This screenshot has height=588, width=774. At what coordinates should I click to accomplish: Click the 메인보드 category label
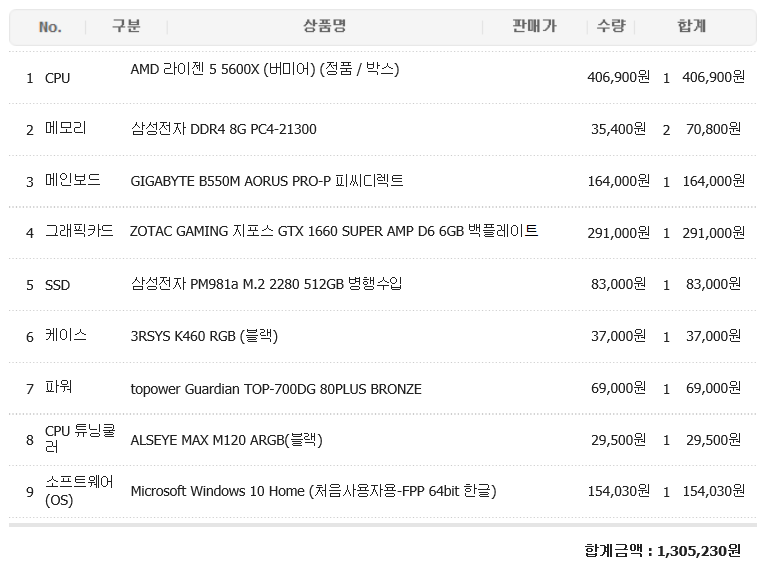pos(73,180)
